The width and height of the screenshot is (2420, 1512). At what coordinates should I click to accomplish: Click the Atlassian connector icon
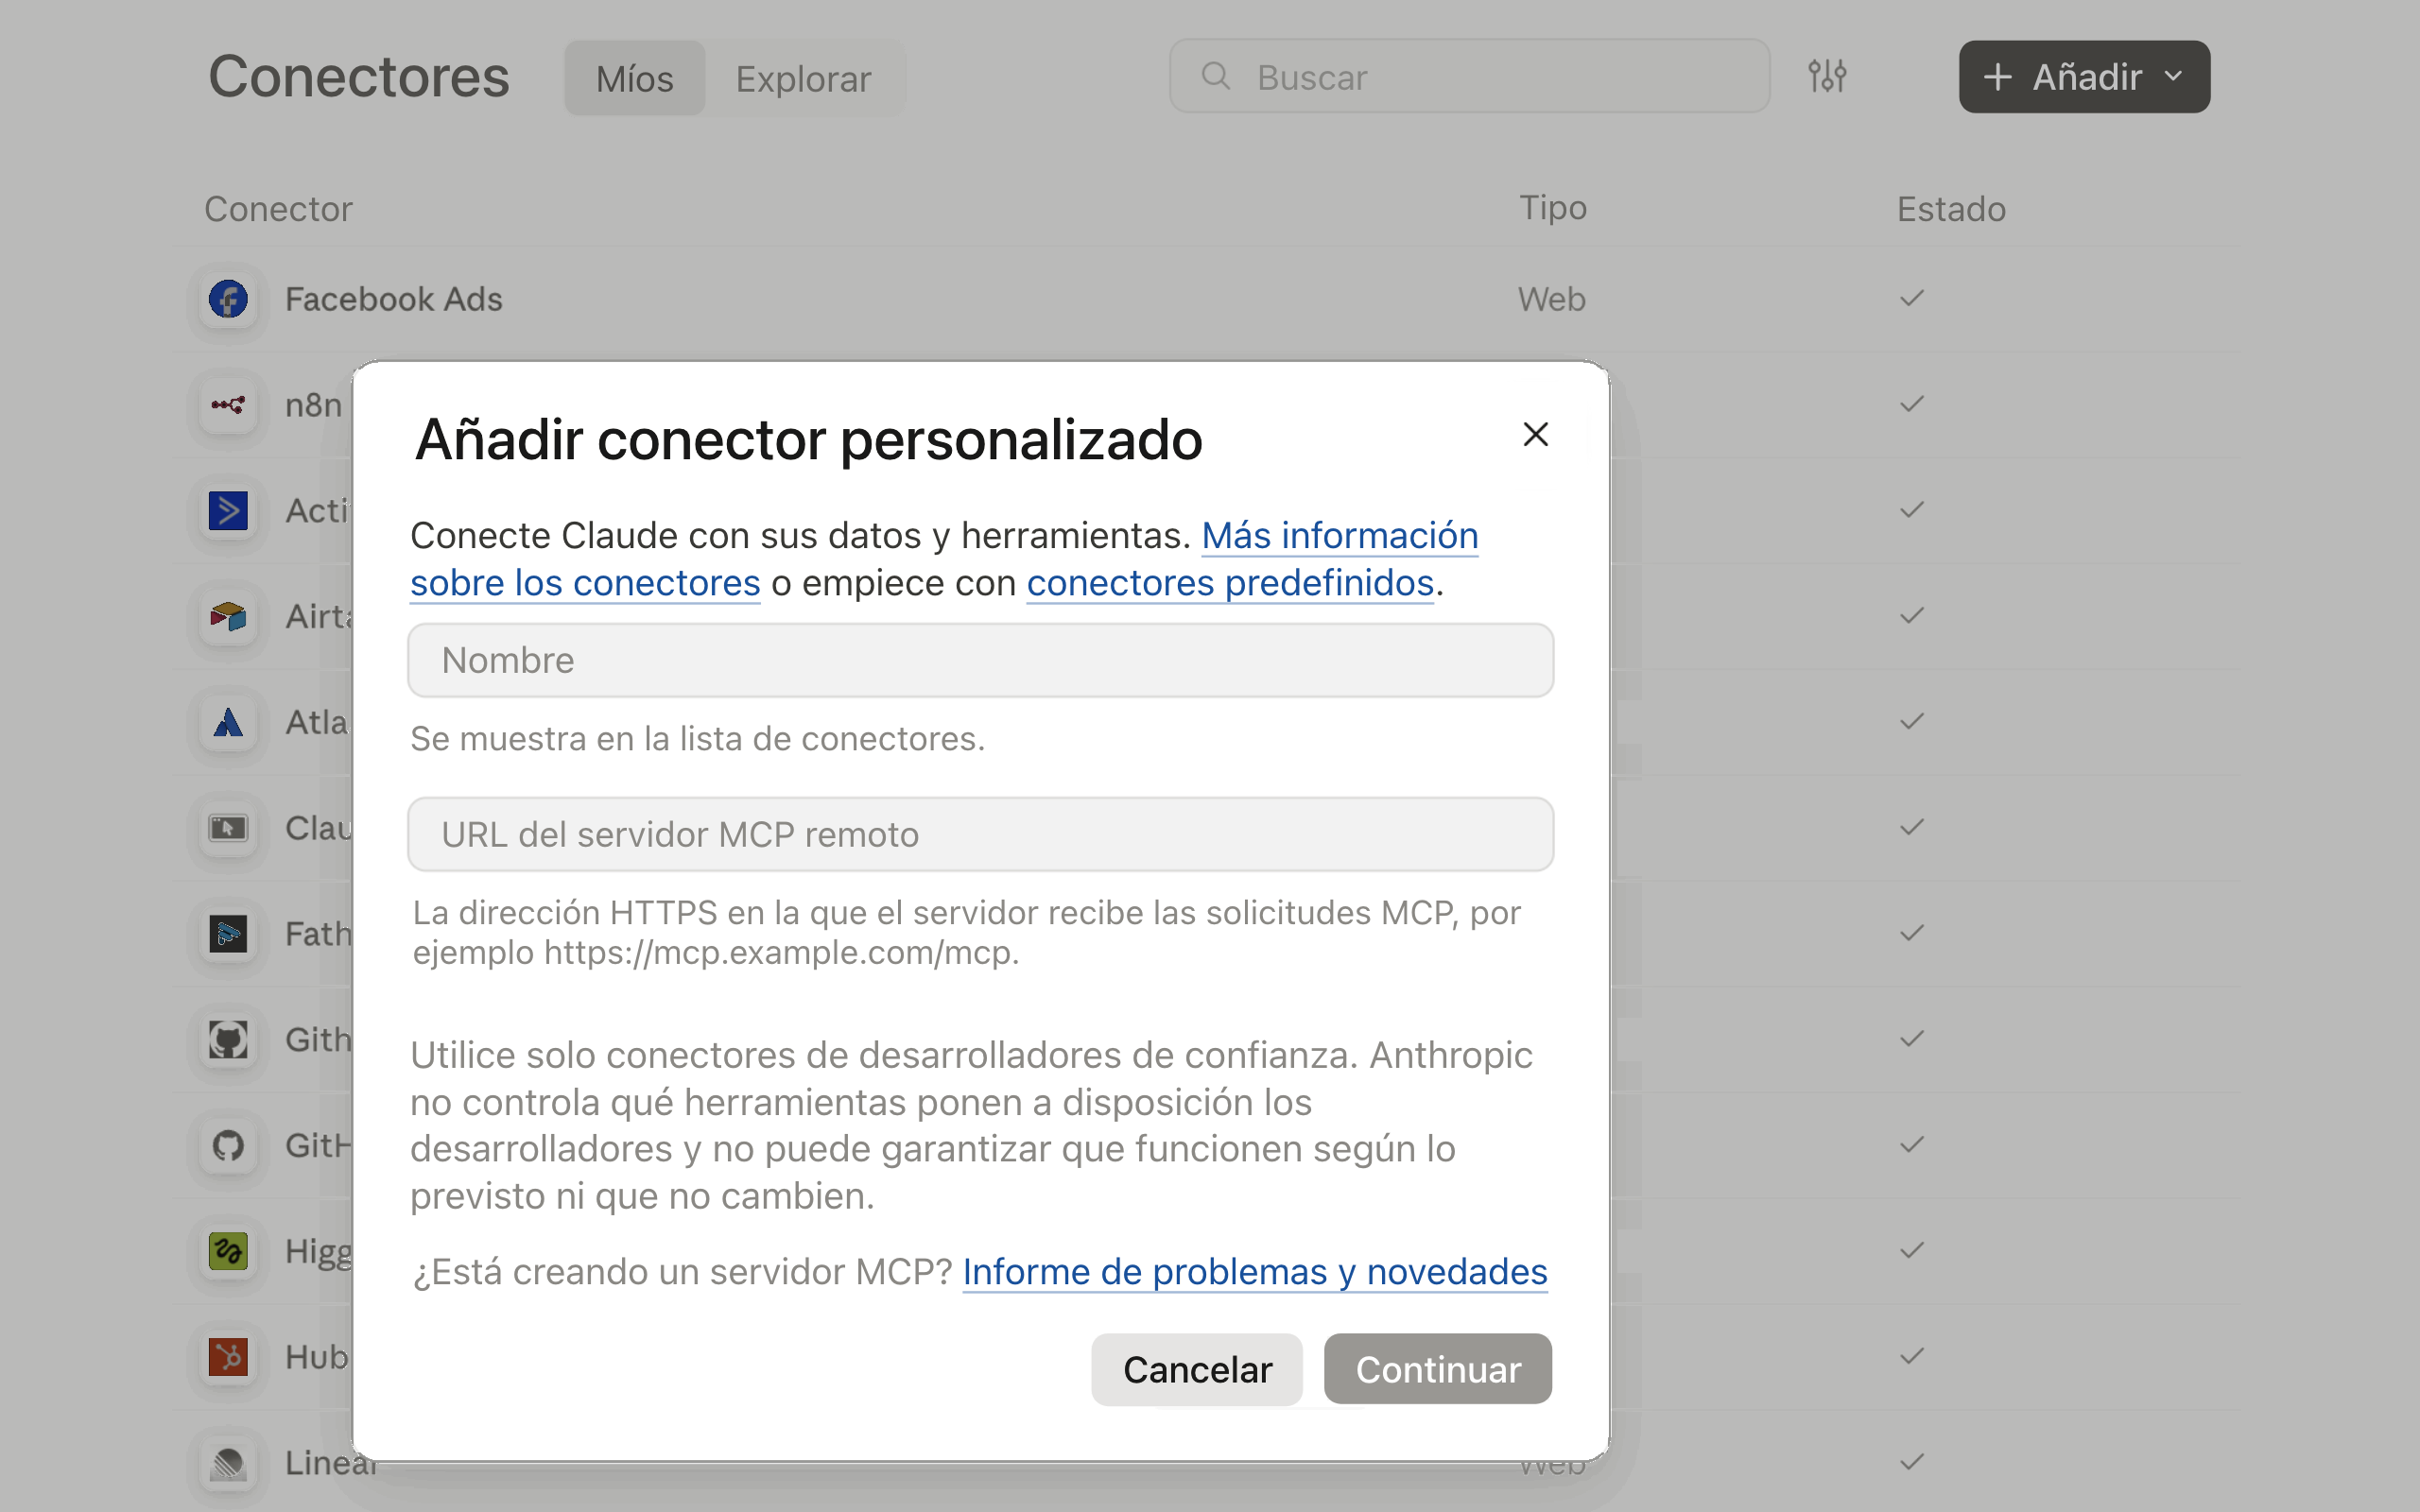point(228,723)
